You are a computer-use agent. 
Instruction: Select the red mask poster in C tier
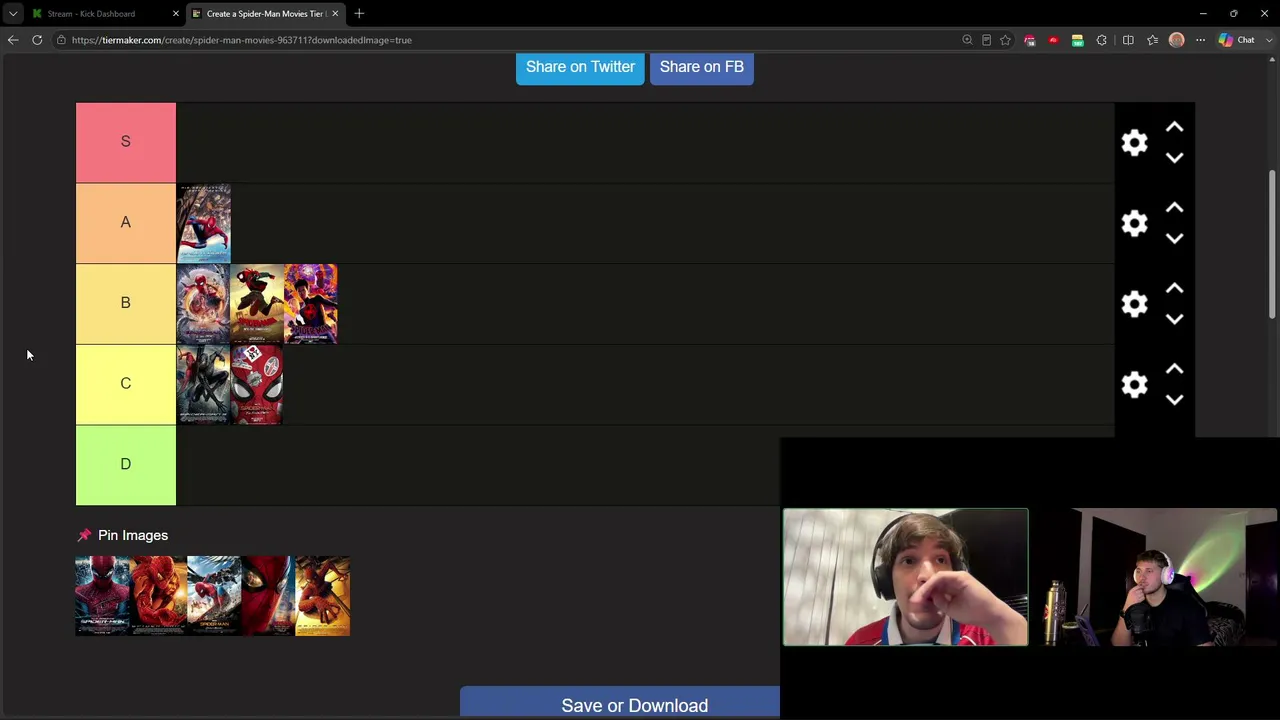pyautogui.click(x=257, y=385)
